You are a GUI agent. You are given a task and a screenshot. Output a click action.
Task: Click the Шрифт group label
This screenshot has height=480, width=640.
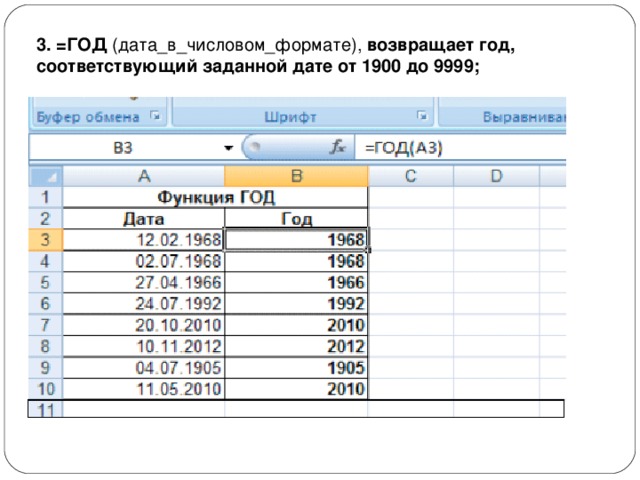[x=290, y=117]
